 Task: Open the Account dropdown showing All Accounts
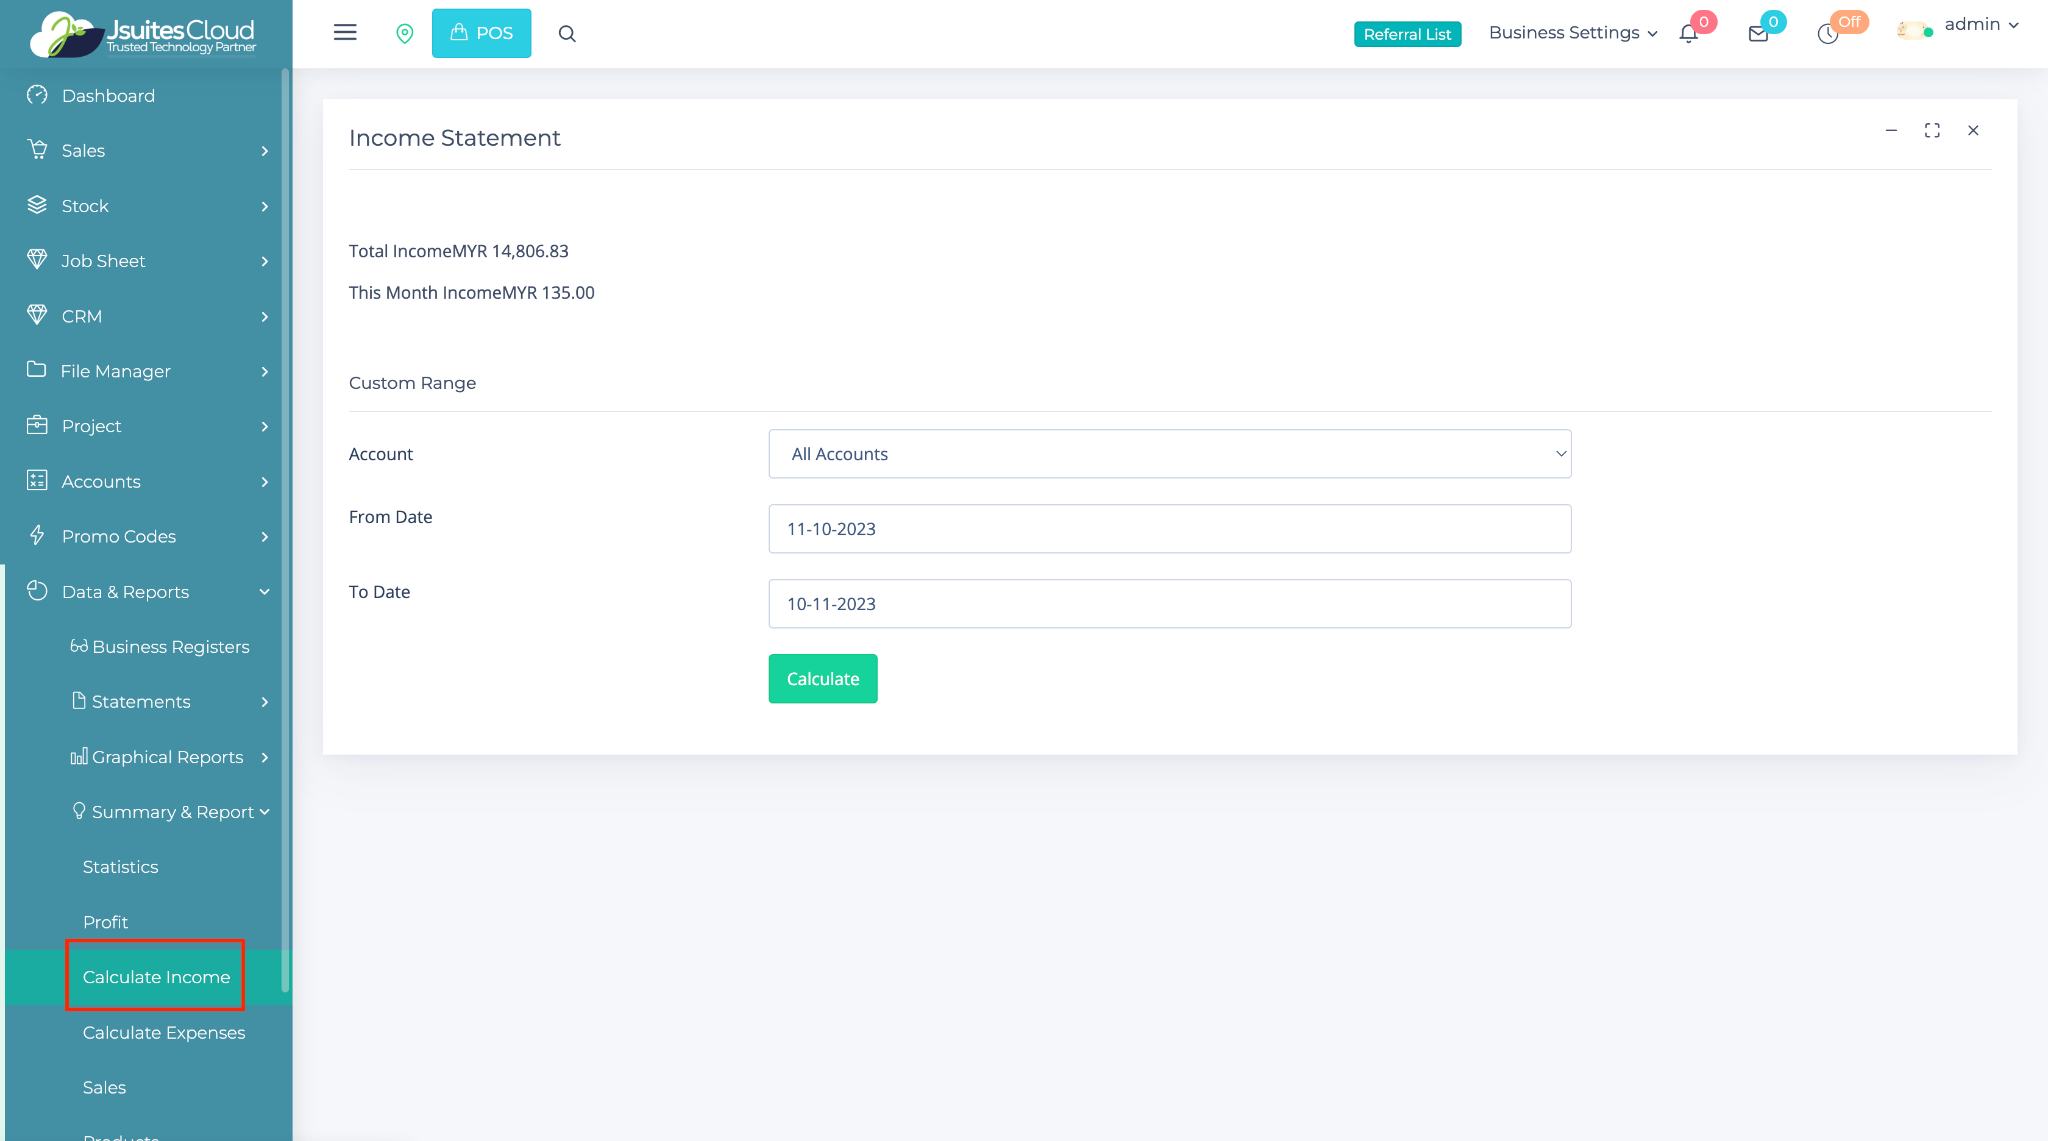coord(1169,454)
